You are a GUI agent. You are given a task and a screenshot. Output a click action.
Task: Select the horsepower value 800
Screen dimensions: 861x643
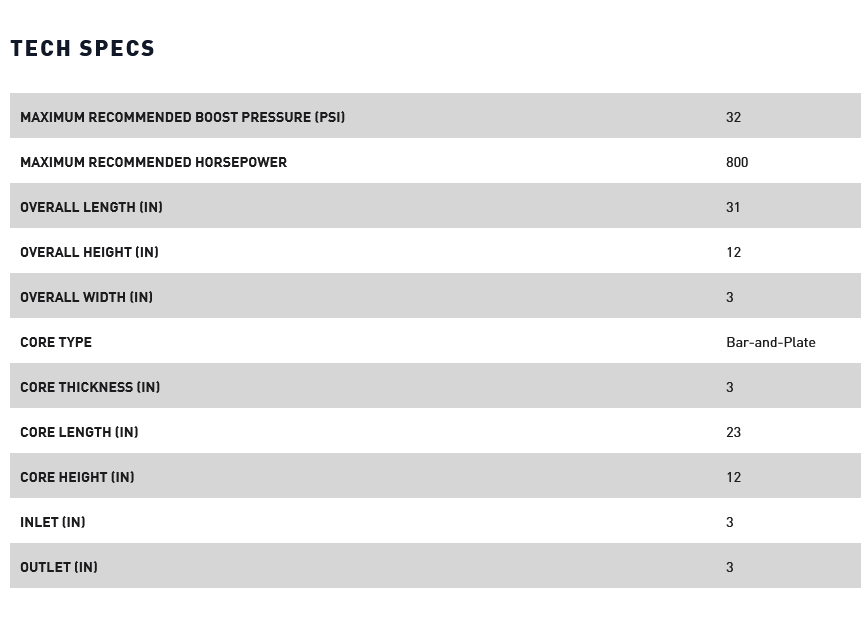(x=737, y=162)
